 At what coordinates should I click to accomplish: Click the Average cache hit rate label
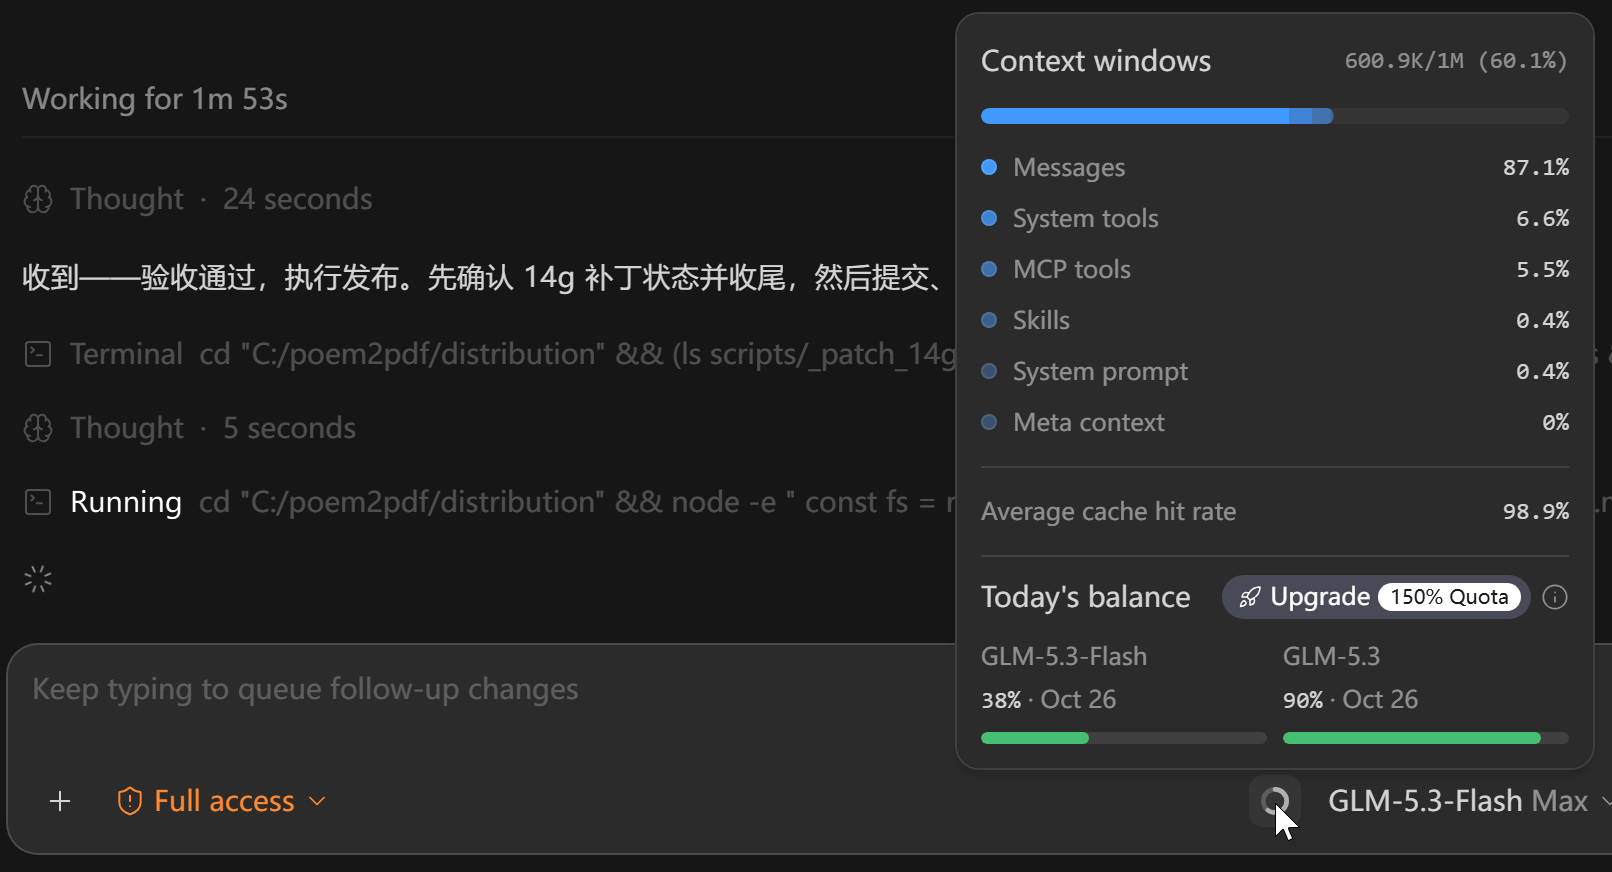[x=1109, y=512]
